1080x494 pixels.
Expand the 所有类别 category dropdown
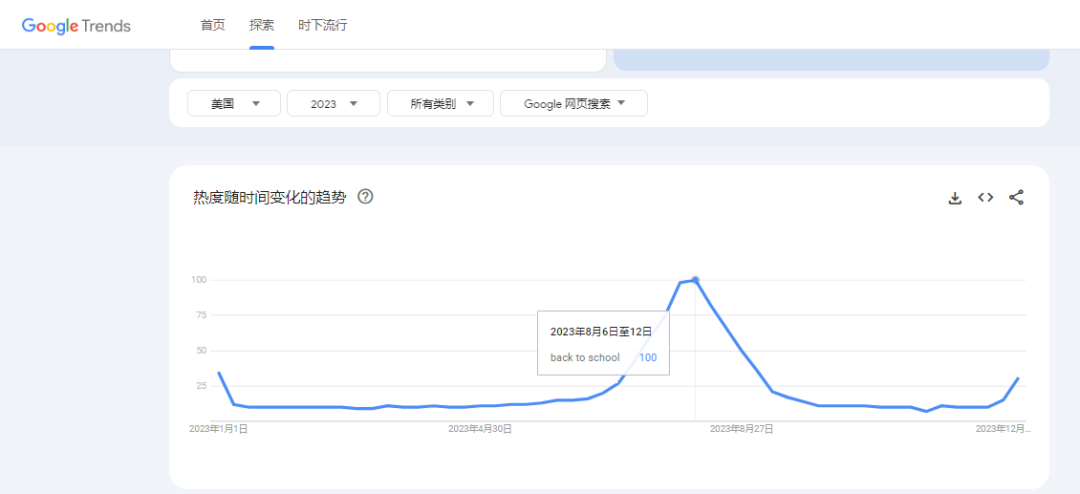pyautogui.click(x=441, y=103)
